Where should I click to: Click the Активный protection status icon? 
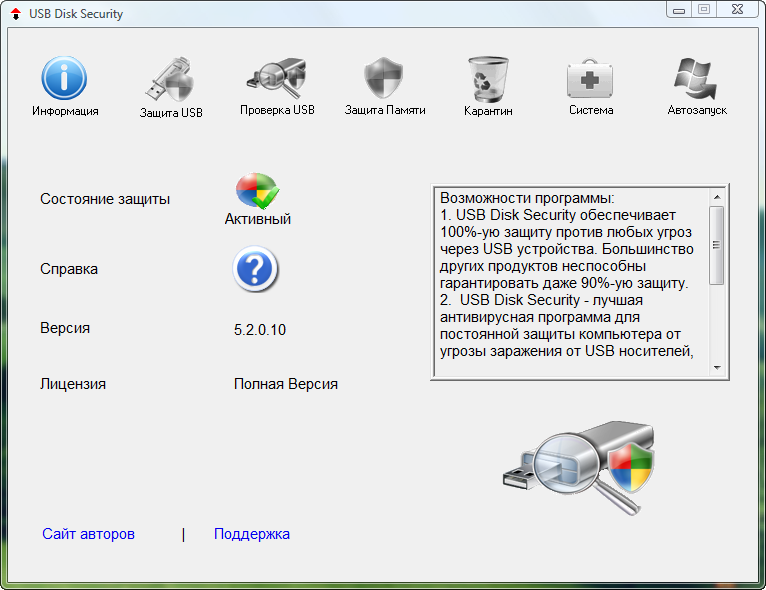pos(257,191)
